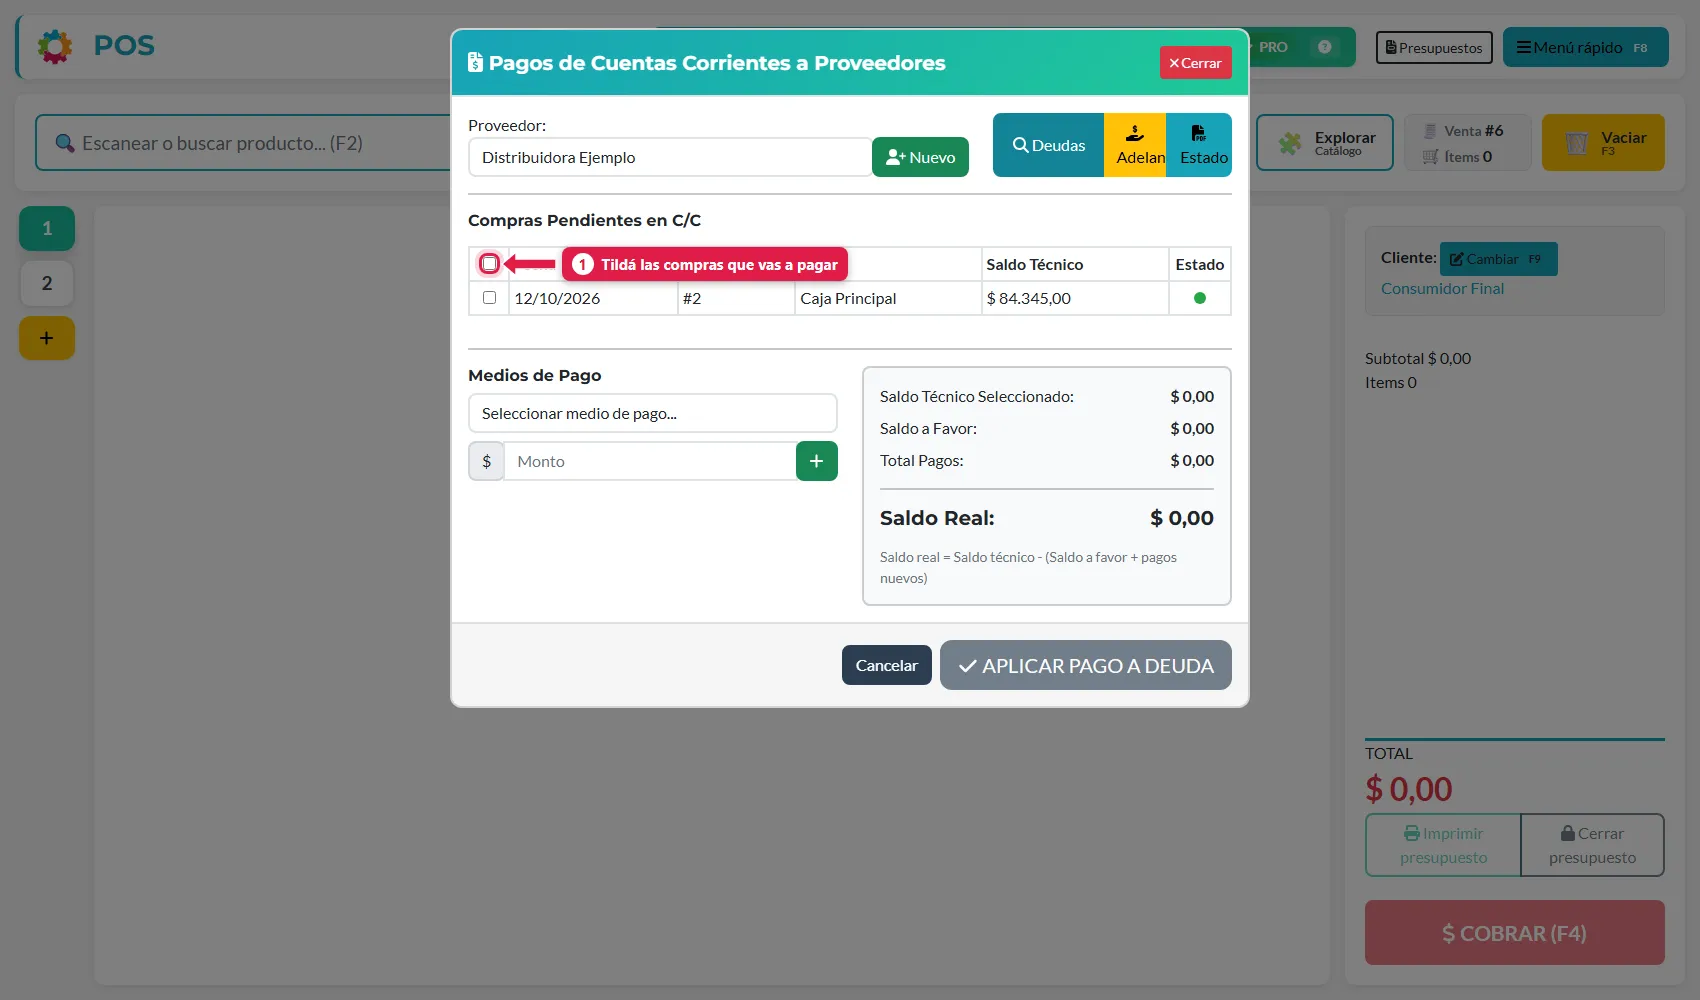Open the Deudas search button
Screen dimensions: 1700x1000
pyautogui.click(x=1048, y=145)
